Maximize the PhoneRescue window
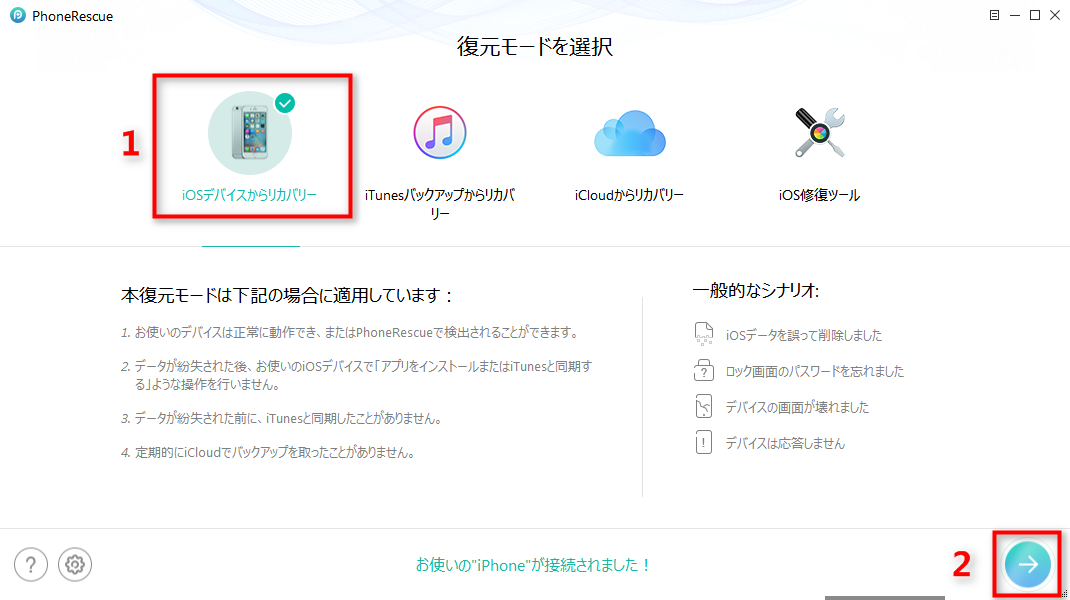This screenshot has height=600, width=1070. [x=1035, y=15]
